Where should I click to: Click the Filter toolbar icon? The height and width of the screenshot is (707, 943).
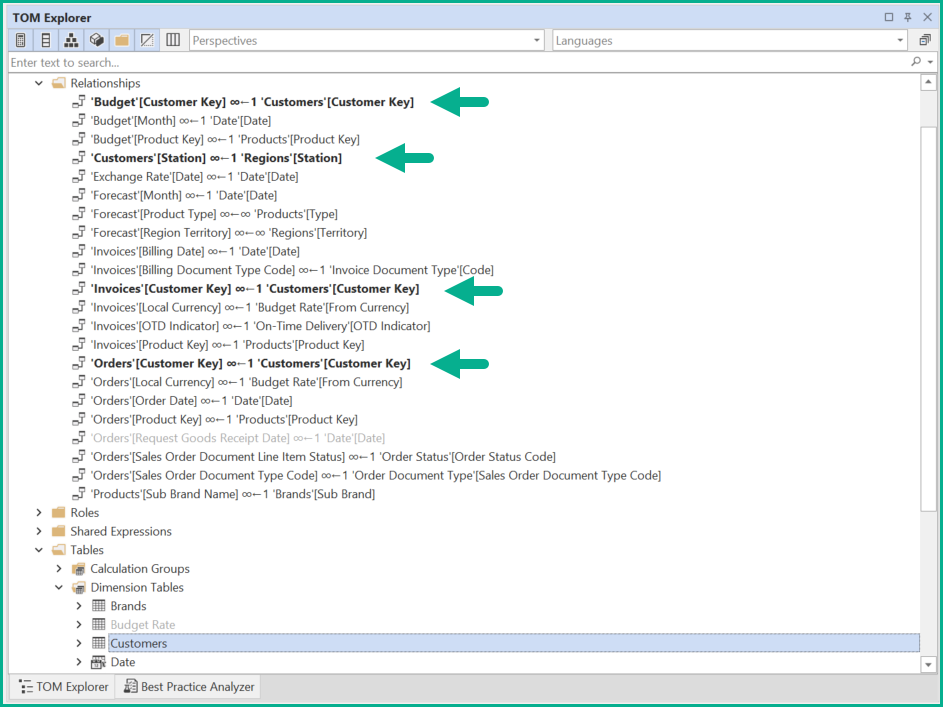click(147, 40)
